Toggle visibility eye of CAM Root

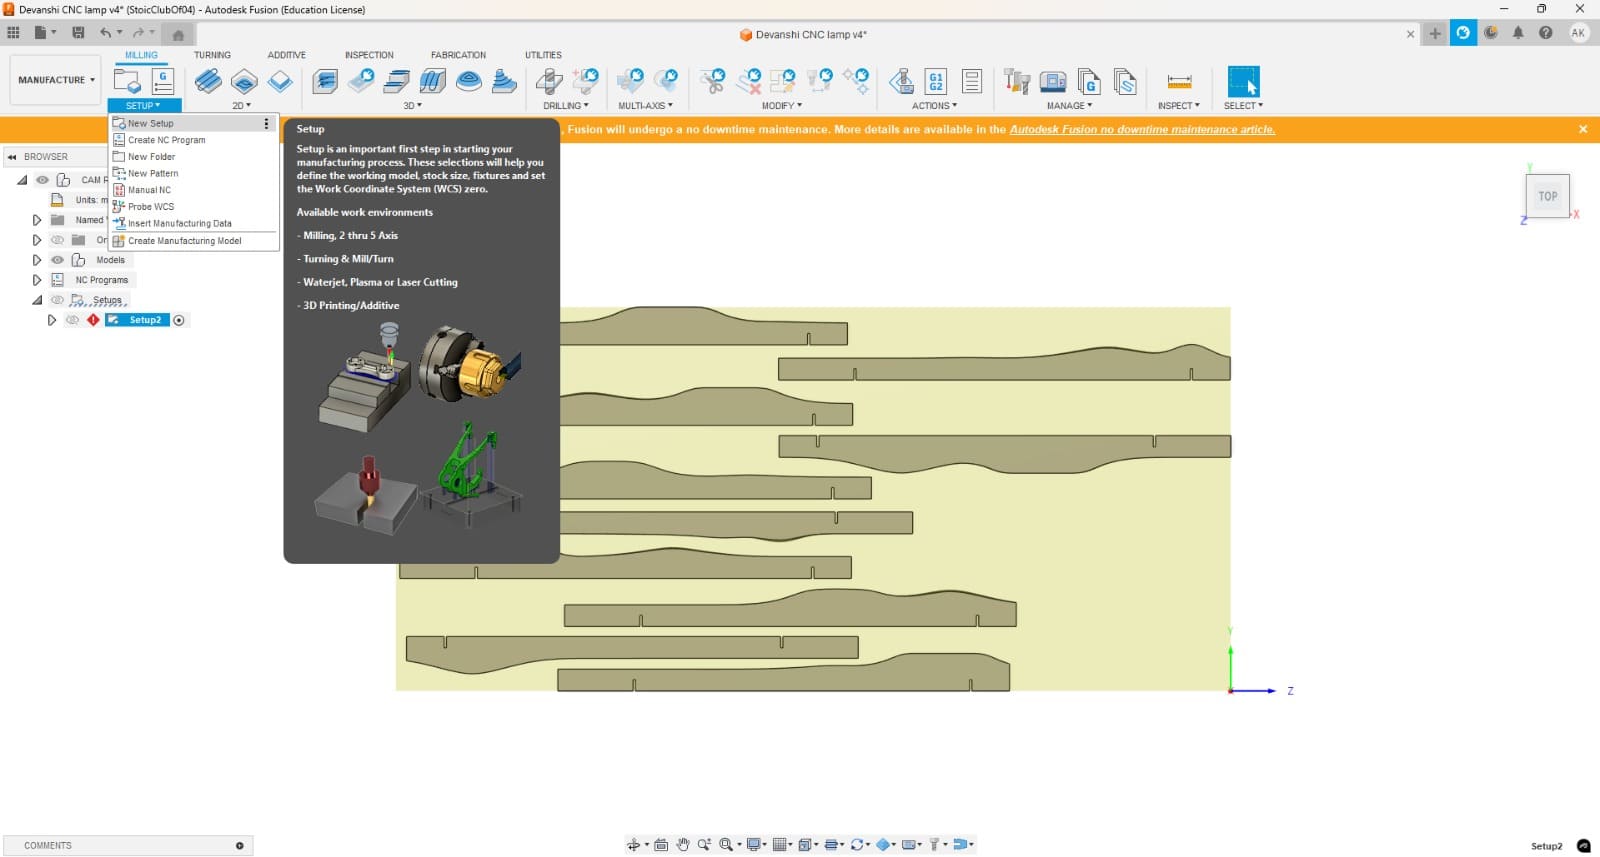[42, 180]
